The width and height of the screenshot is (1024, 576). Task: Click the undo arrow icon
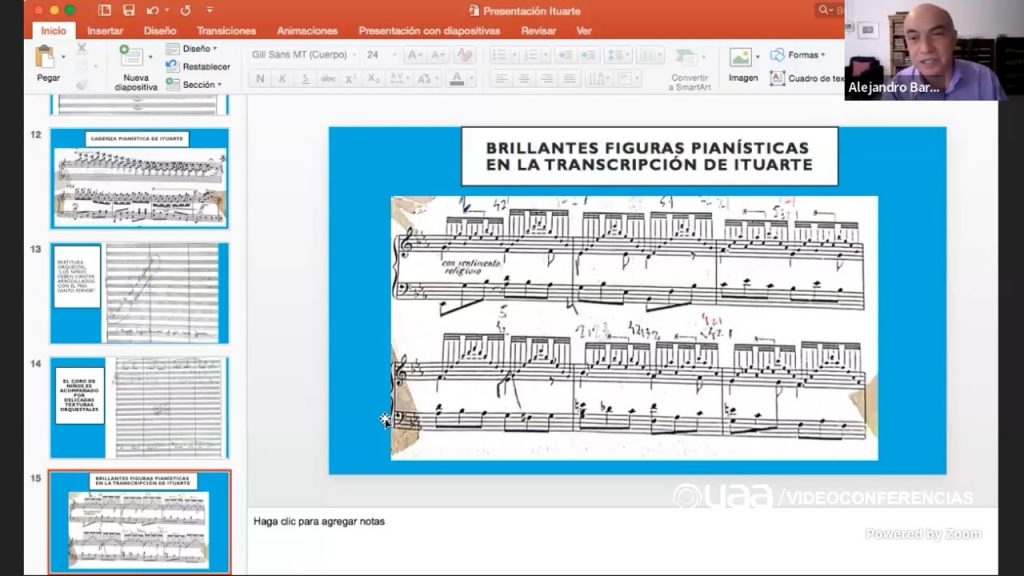point(153,10)
